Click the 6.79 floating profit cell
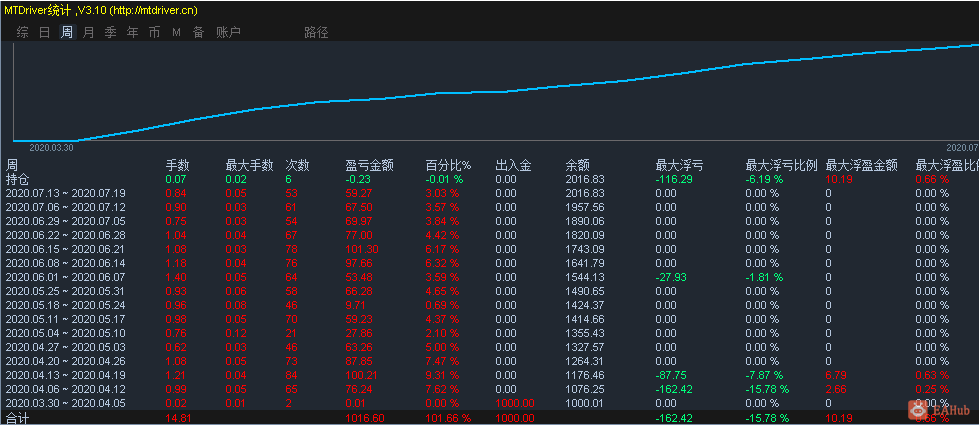Viewport: 979px width, 425px height. pyautogui.click(x=836, y=375)
